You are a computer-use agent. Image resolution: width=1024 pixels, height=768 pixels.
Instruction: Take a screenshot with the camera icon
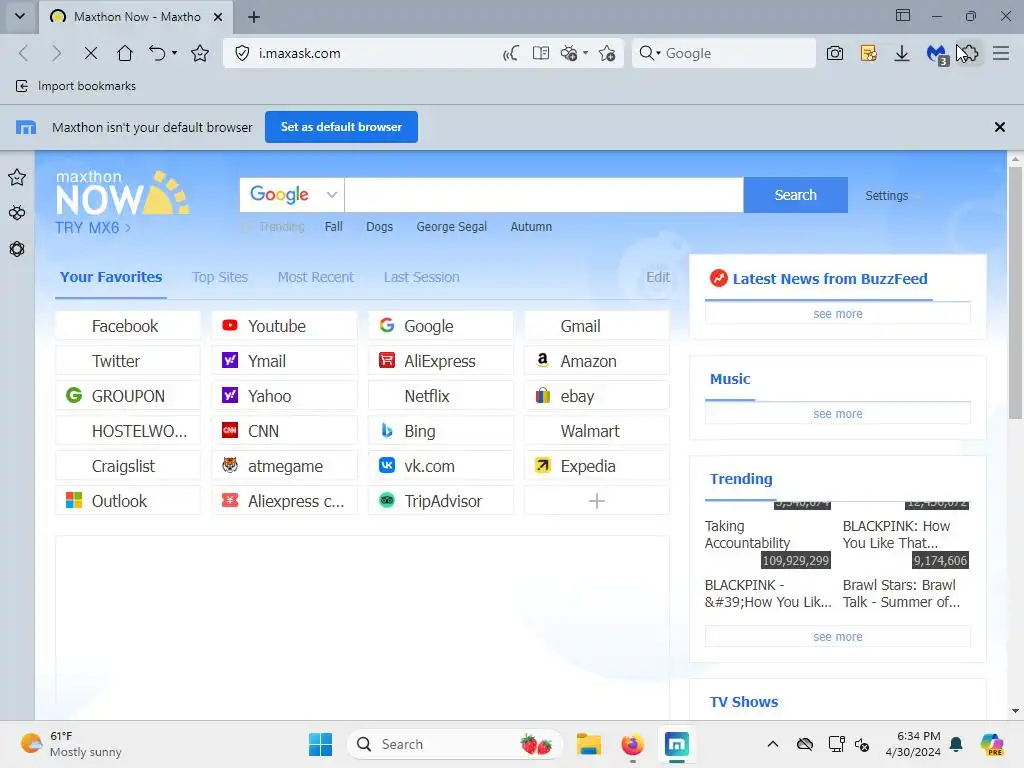(x=835, y=53)
